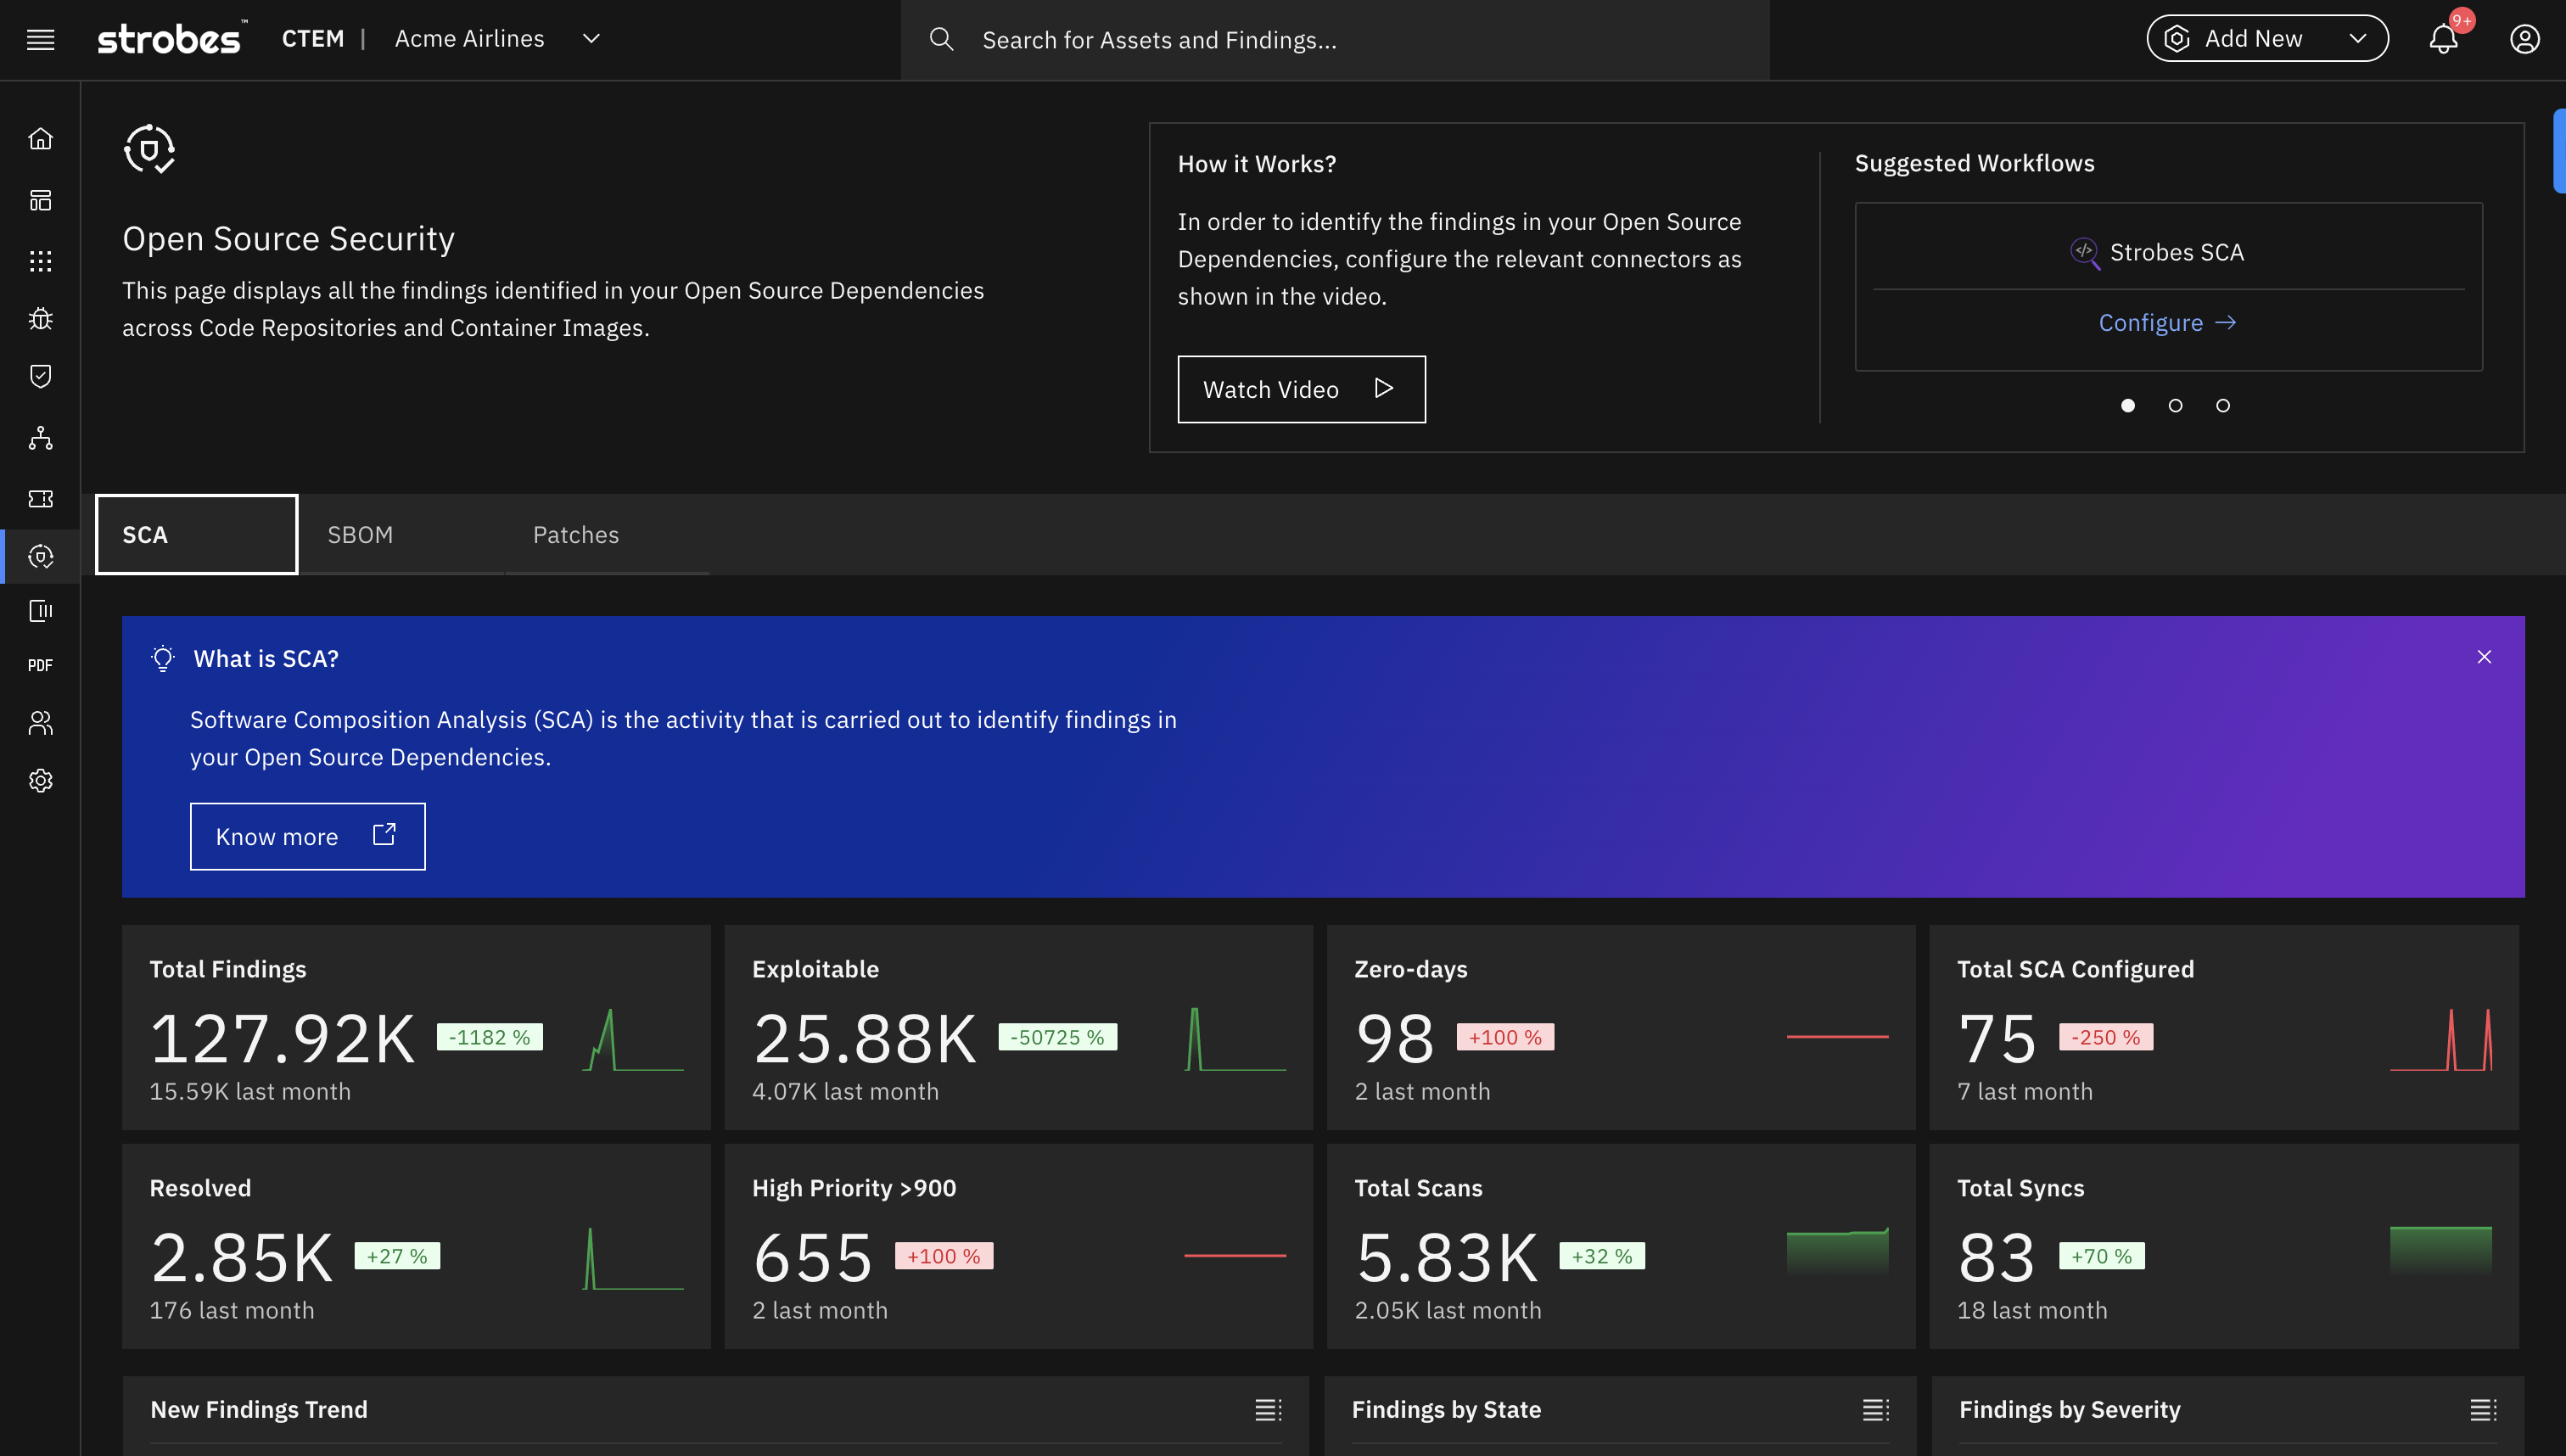This screenshot has height=1456, width=2566.
Task: Switch to the Patches tab
Action: pos(575,534)
